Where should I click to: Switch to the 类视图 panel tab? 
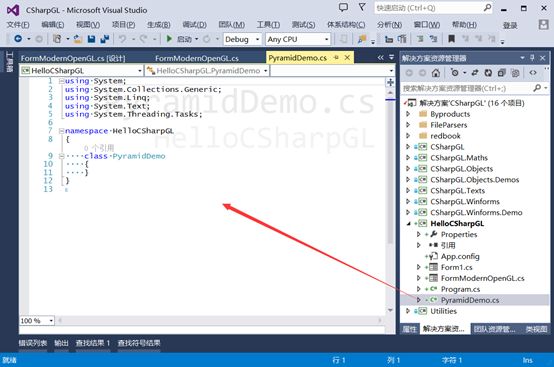536,329
